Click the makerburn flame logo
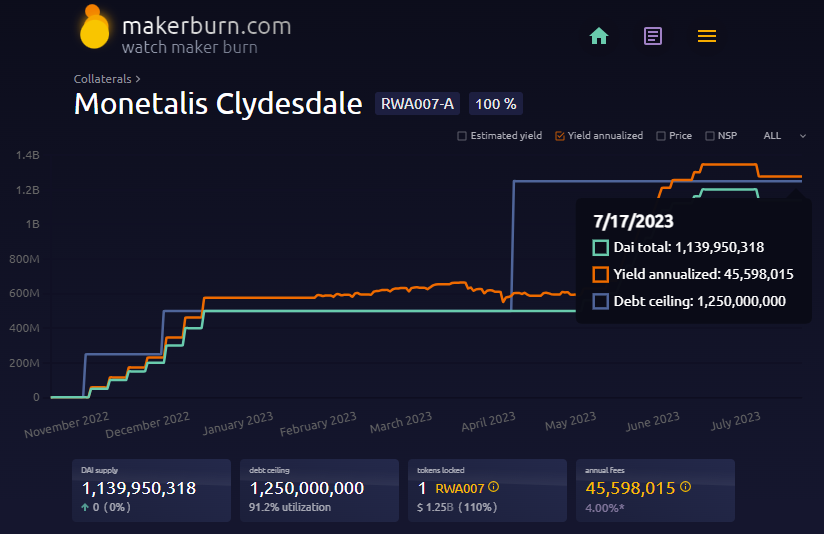This screenshot has height=534, width=824. 94,27
